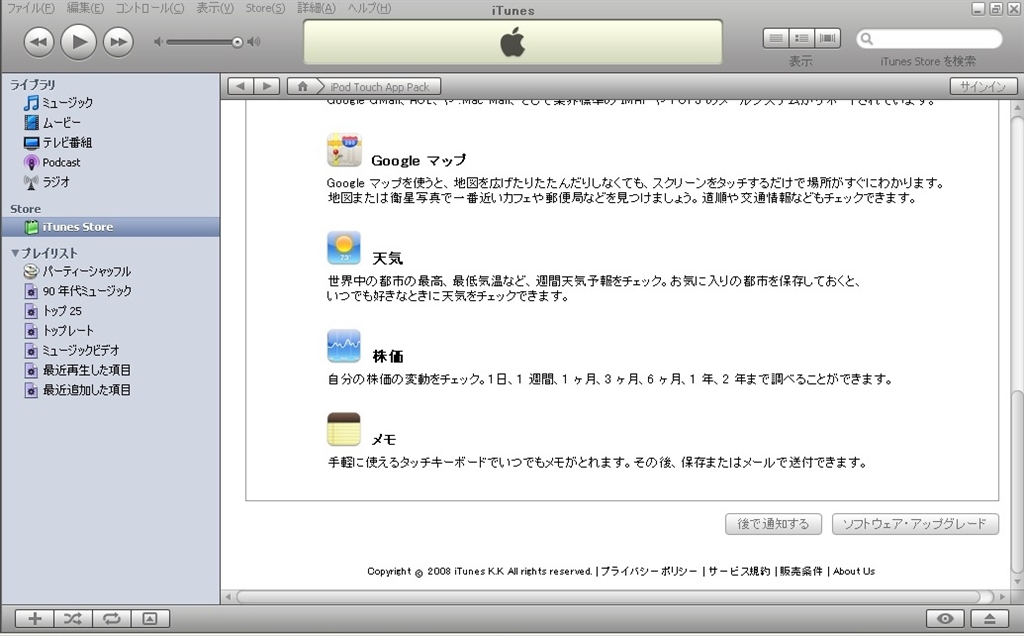Viewport: 1024px width, 636px height.
Task: Click the eject disc button
Action: pyautogui.click(x=989, y=618)
